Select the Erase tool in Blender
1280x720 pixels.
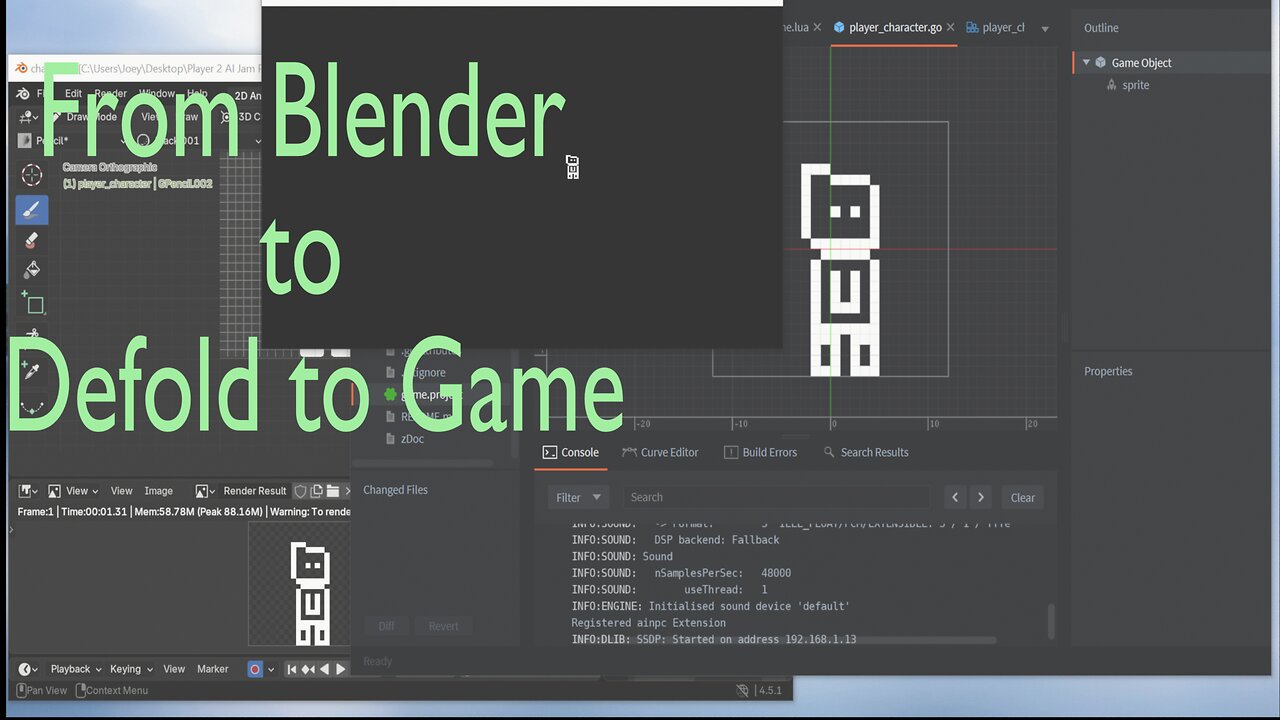point(31,240)
